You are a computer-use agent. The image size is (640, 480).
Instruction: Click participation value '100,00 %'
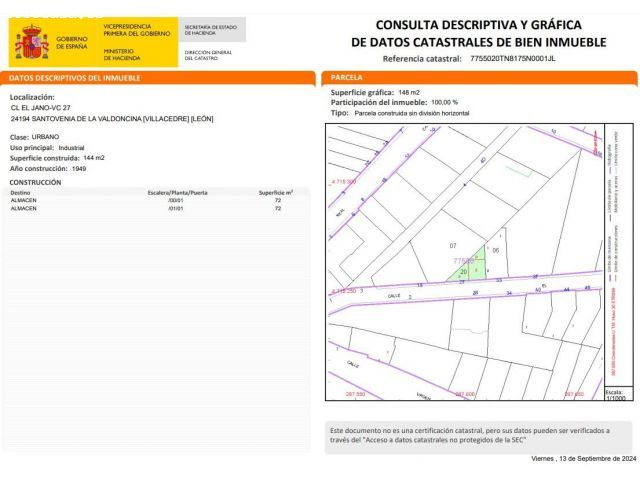click(444, 102)
